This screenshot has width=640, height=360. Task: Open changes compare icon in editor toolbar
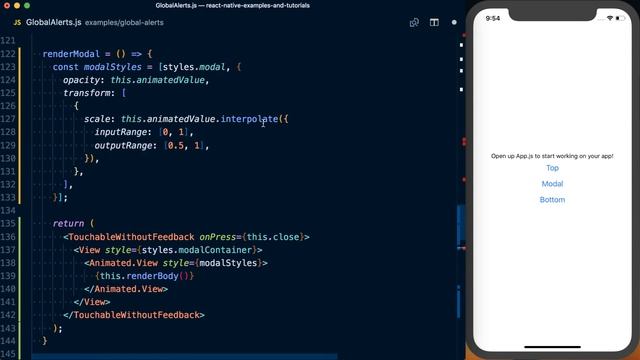(x=414, y=22)
